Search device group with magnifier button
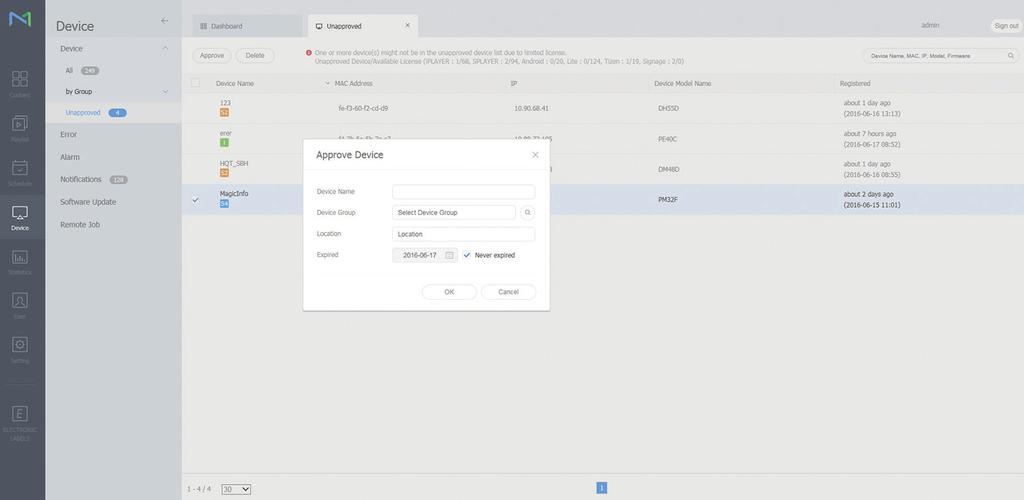This screenshot has height=500, width=1024. tap(528, 213)
